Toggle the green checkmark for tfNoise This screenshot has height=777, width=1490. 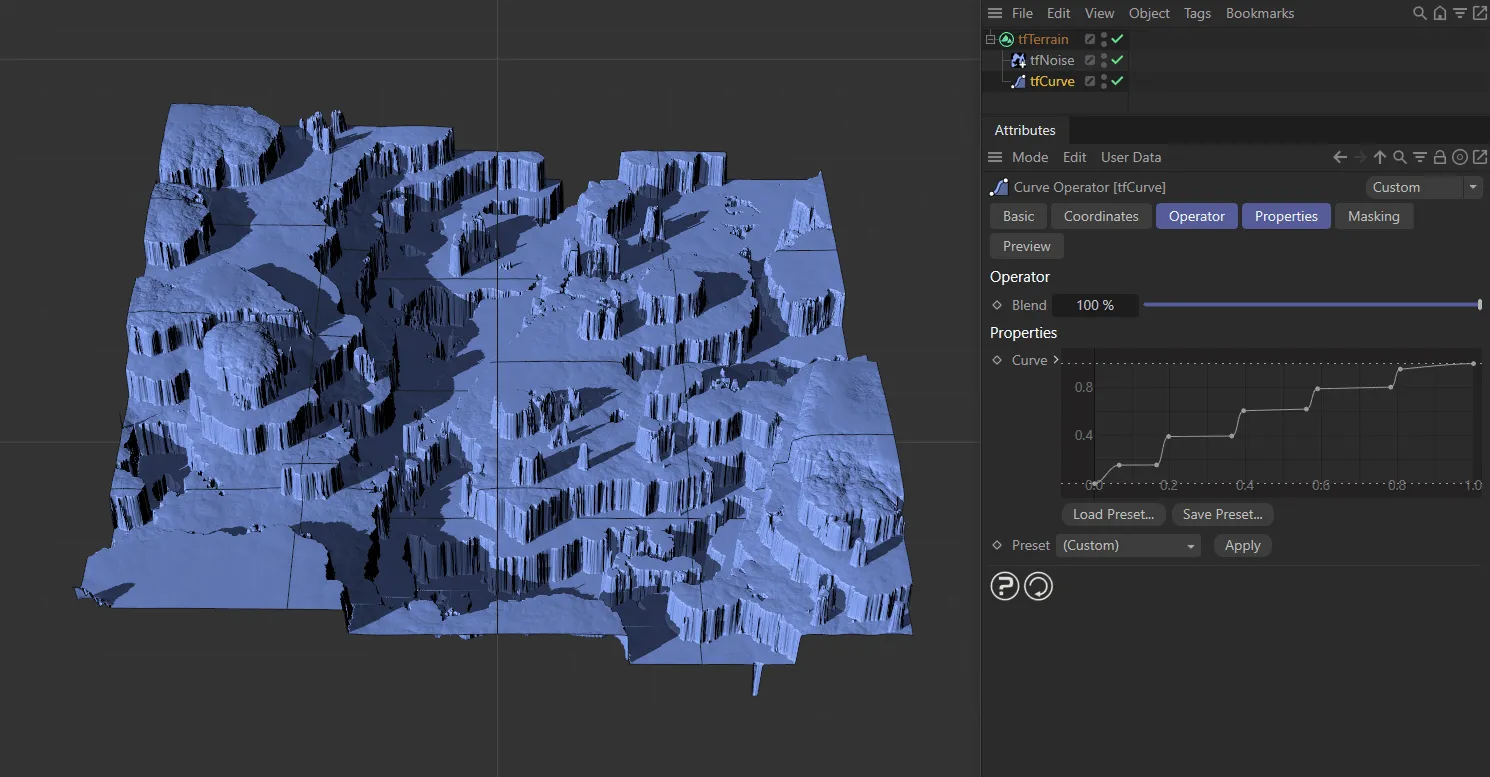(1117, 61)
